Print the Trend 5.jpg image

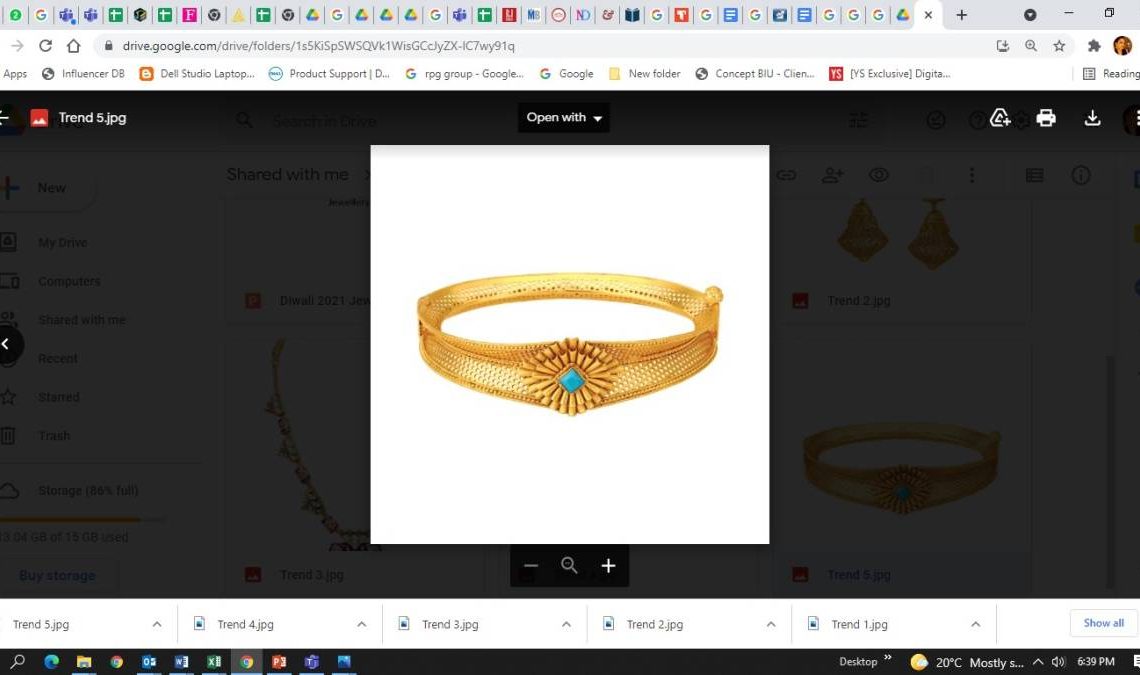[x=1045, y=118]
